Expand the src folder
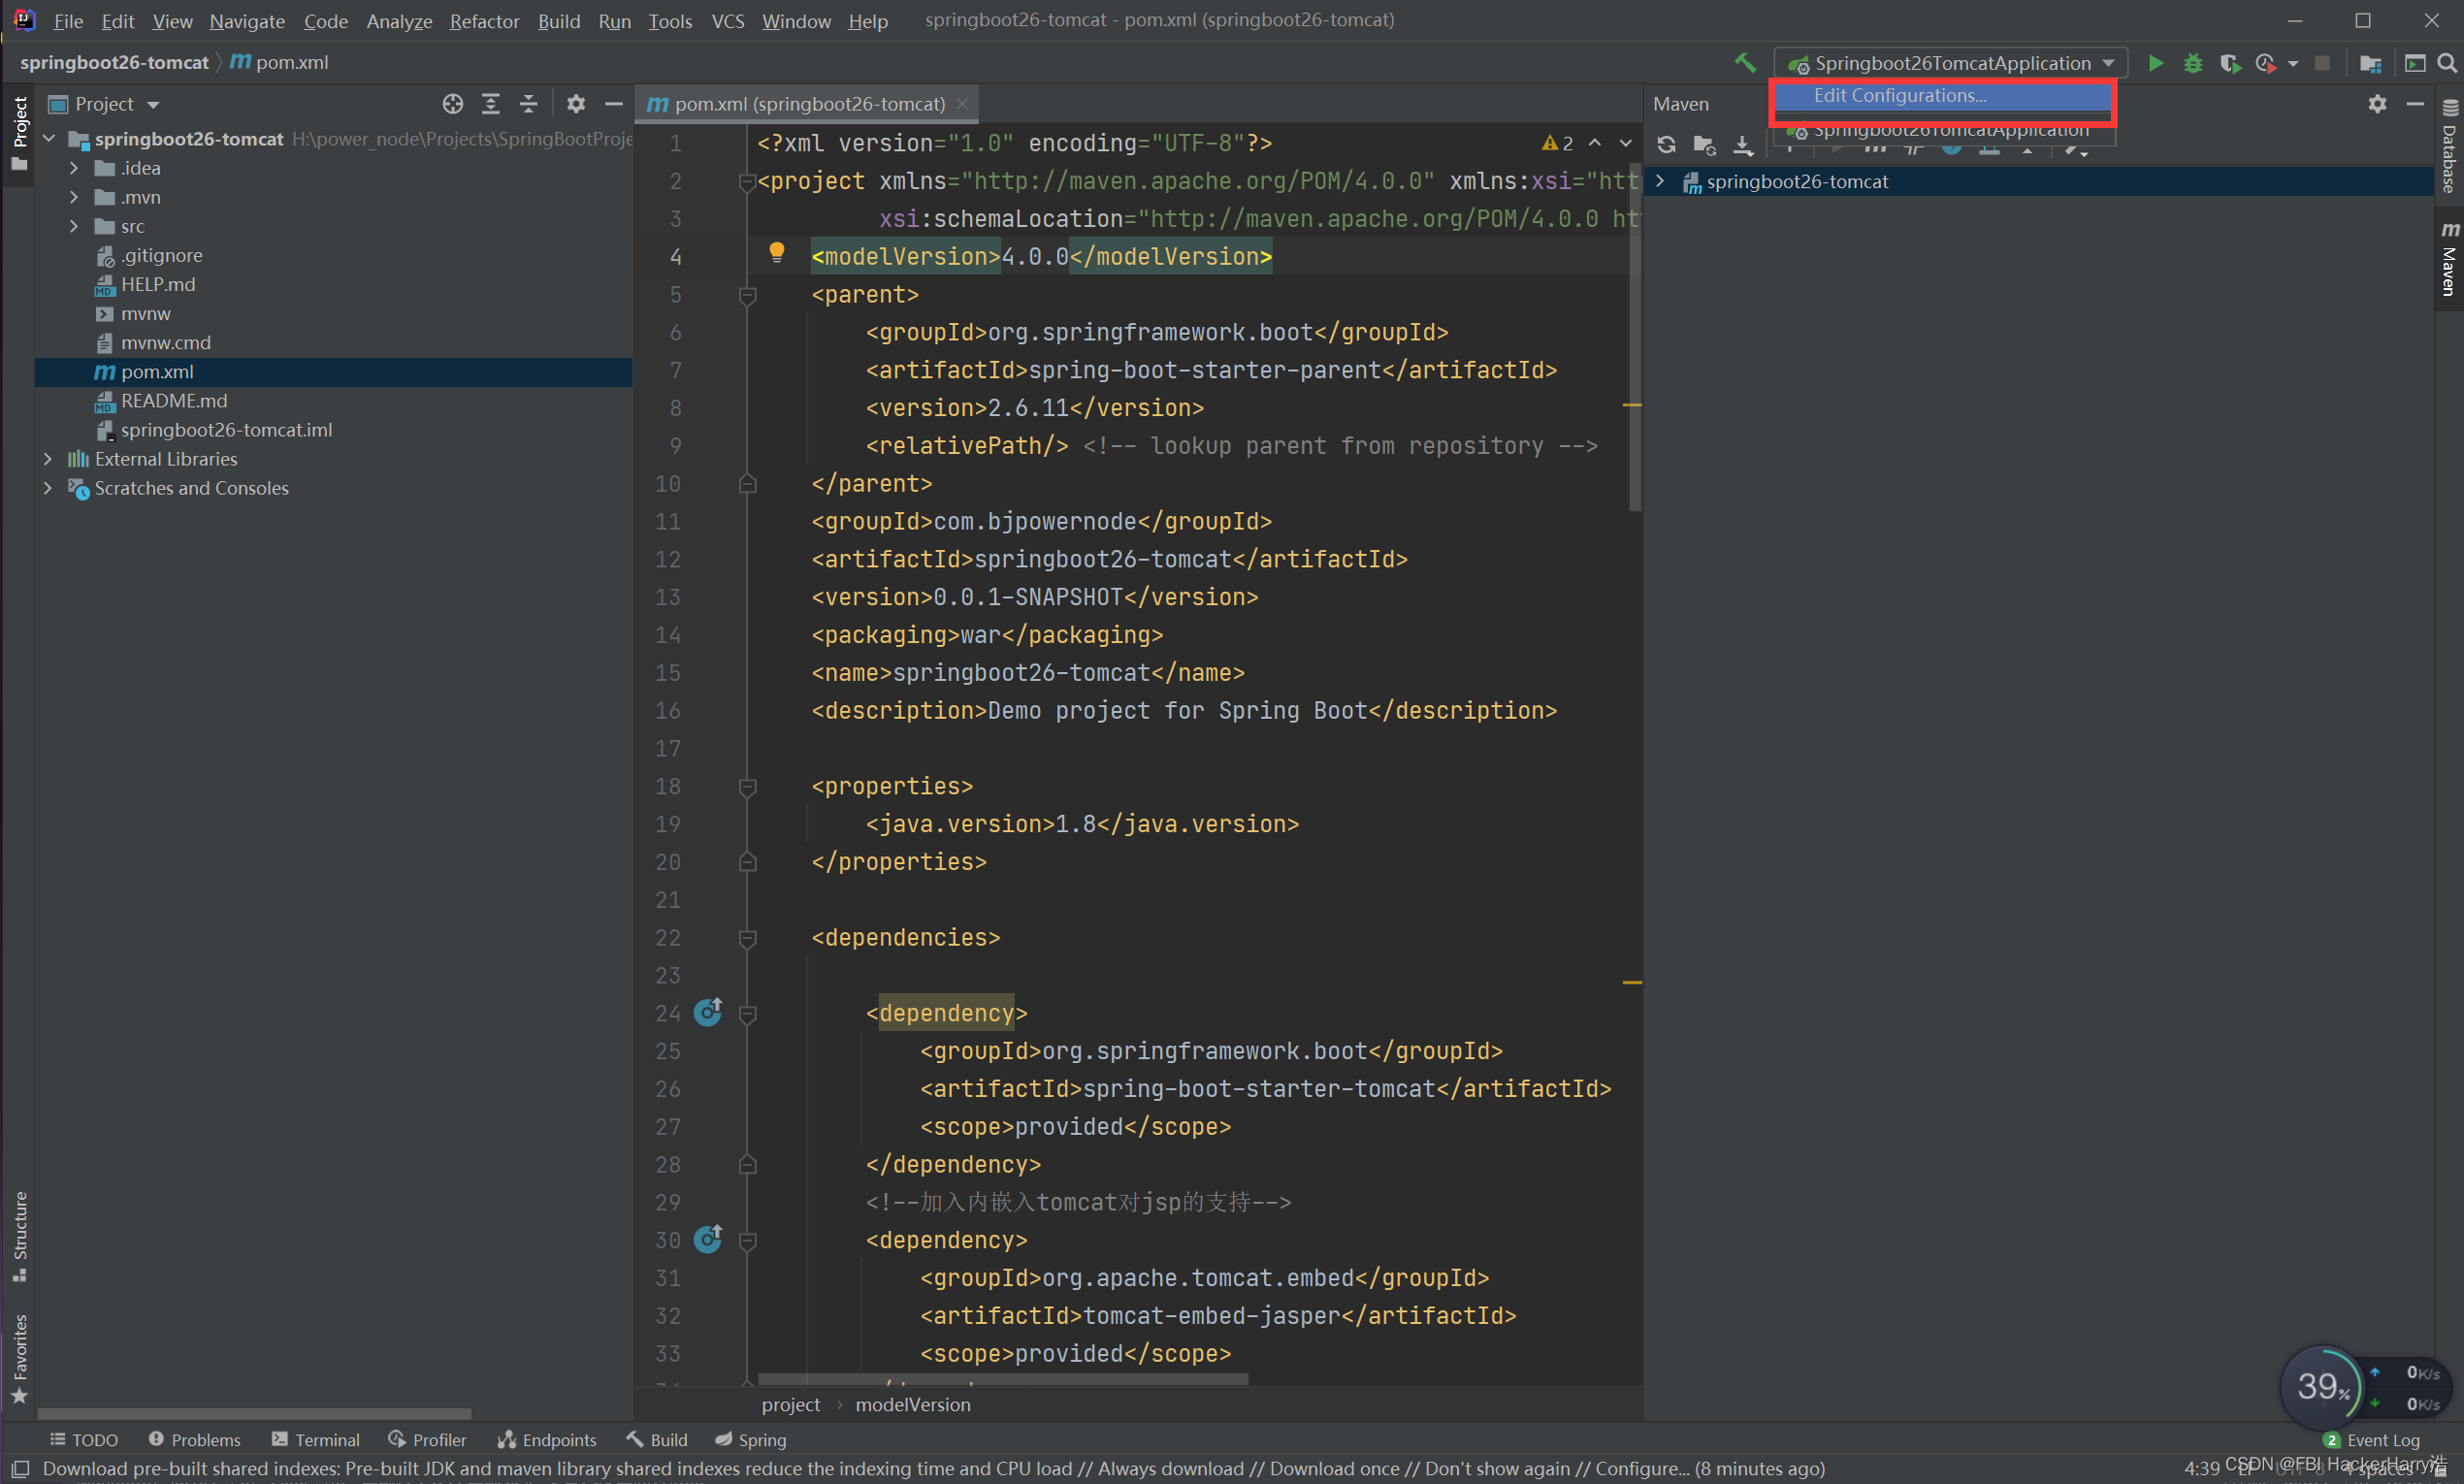The width and height of the screenshot is (2464, 1484). pos(74,226)
